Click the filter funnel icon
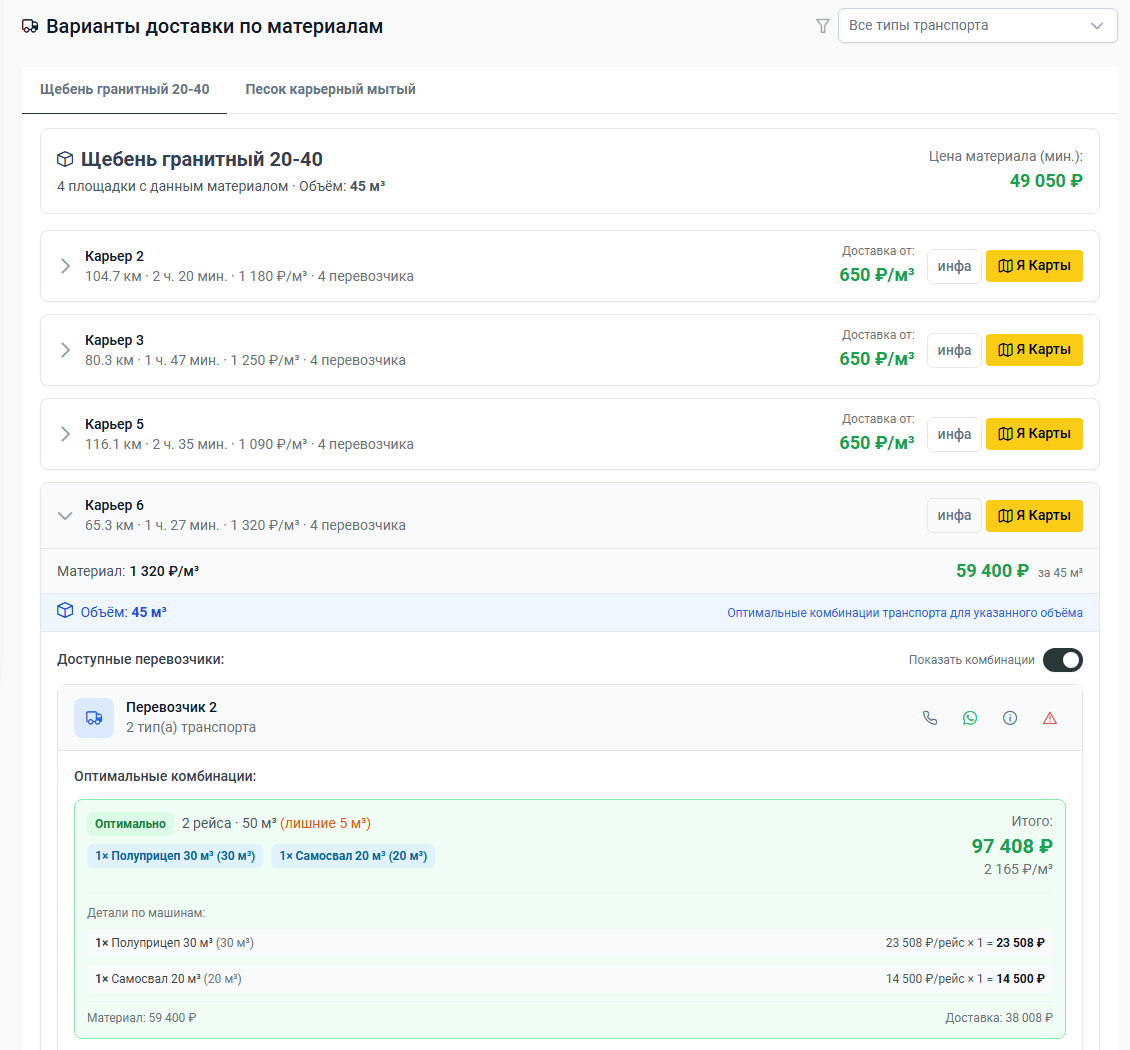The image size is (1130, 1050). (822, 26)
